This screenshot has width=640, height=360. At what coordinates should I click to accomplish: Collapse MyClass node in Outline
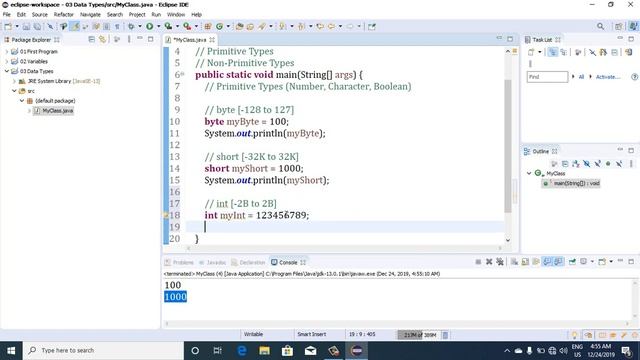(x=529, y=173)
